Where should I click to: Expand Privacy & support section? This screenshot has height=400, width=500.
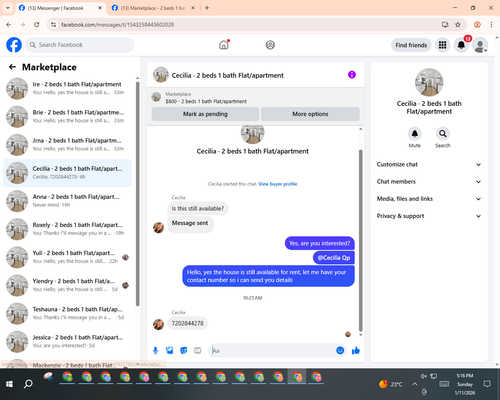coord(429,216)
